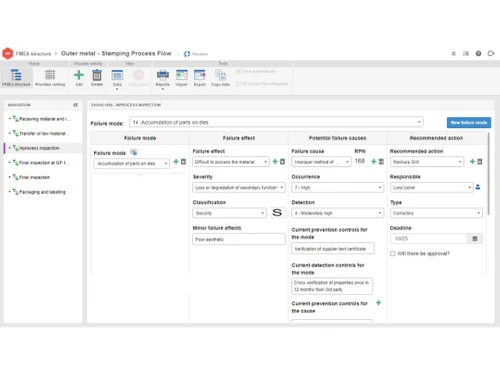Viewport: 500px width, 375px height.
Task: Click the Deadline date input field
Action: (x=429, y=239)
